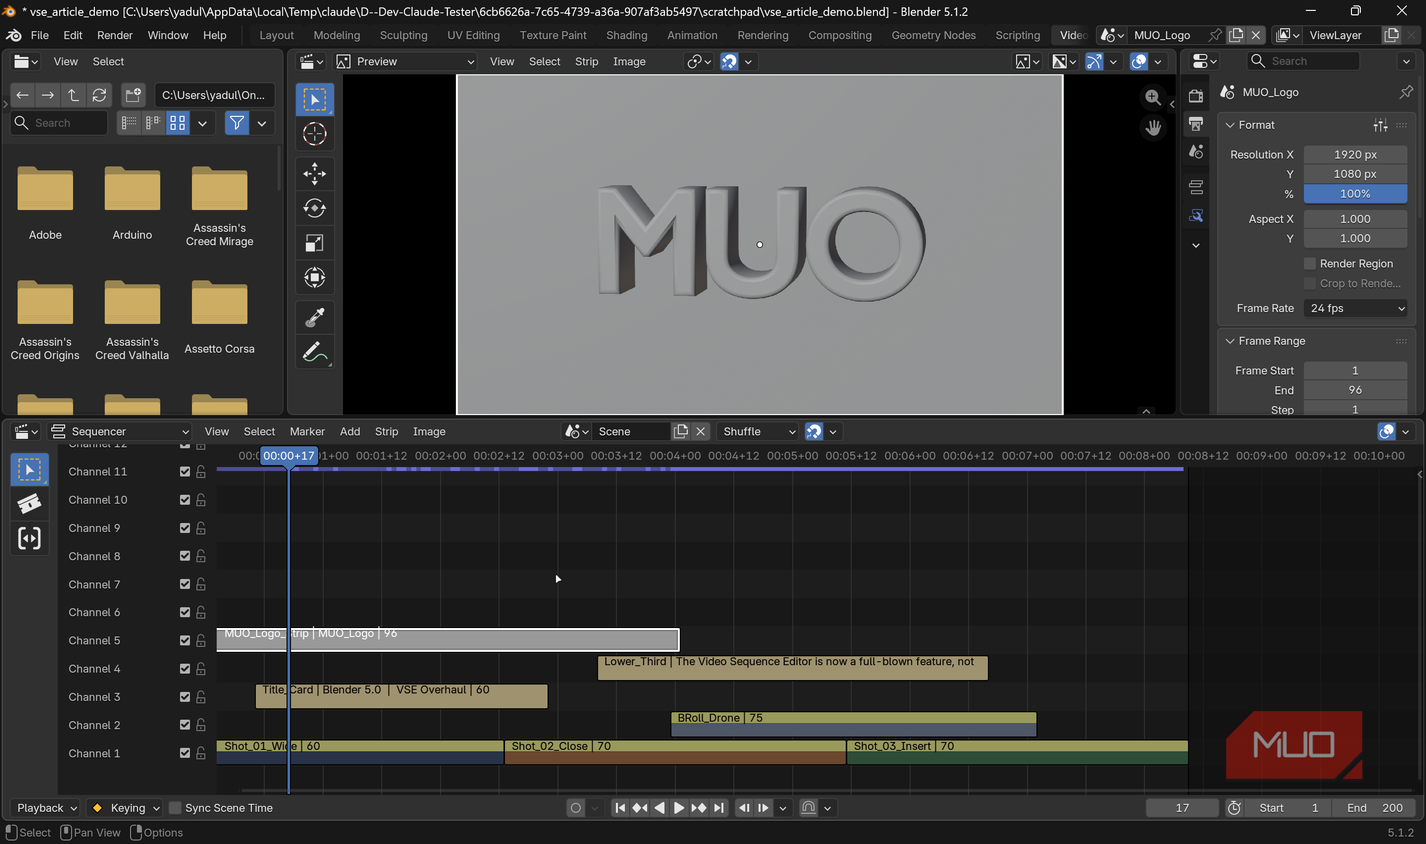Open the sequencer Marker menu
Image resolution: width=1426 pixels, height=844 pixels.
(x=307, y=432)
